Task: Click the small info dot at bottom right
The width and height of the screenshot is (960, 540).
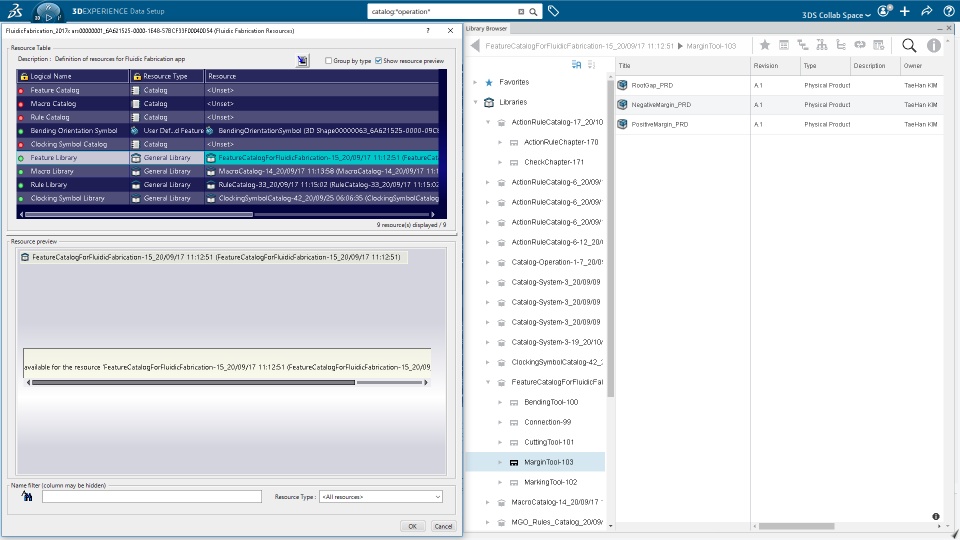Action: point(936,517)
